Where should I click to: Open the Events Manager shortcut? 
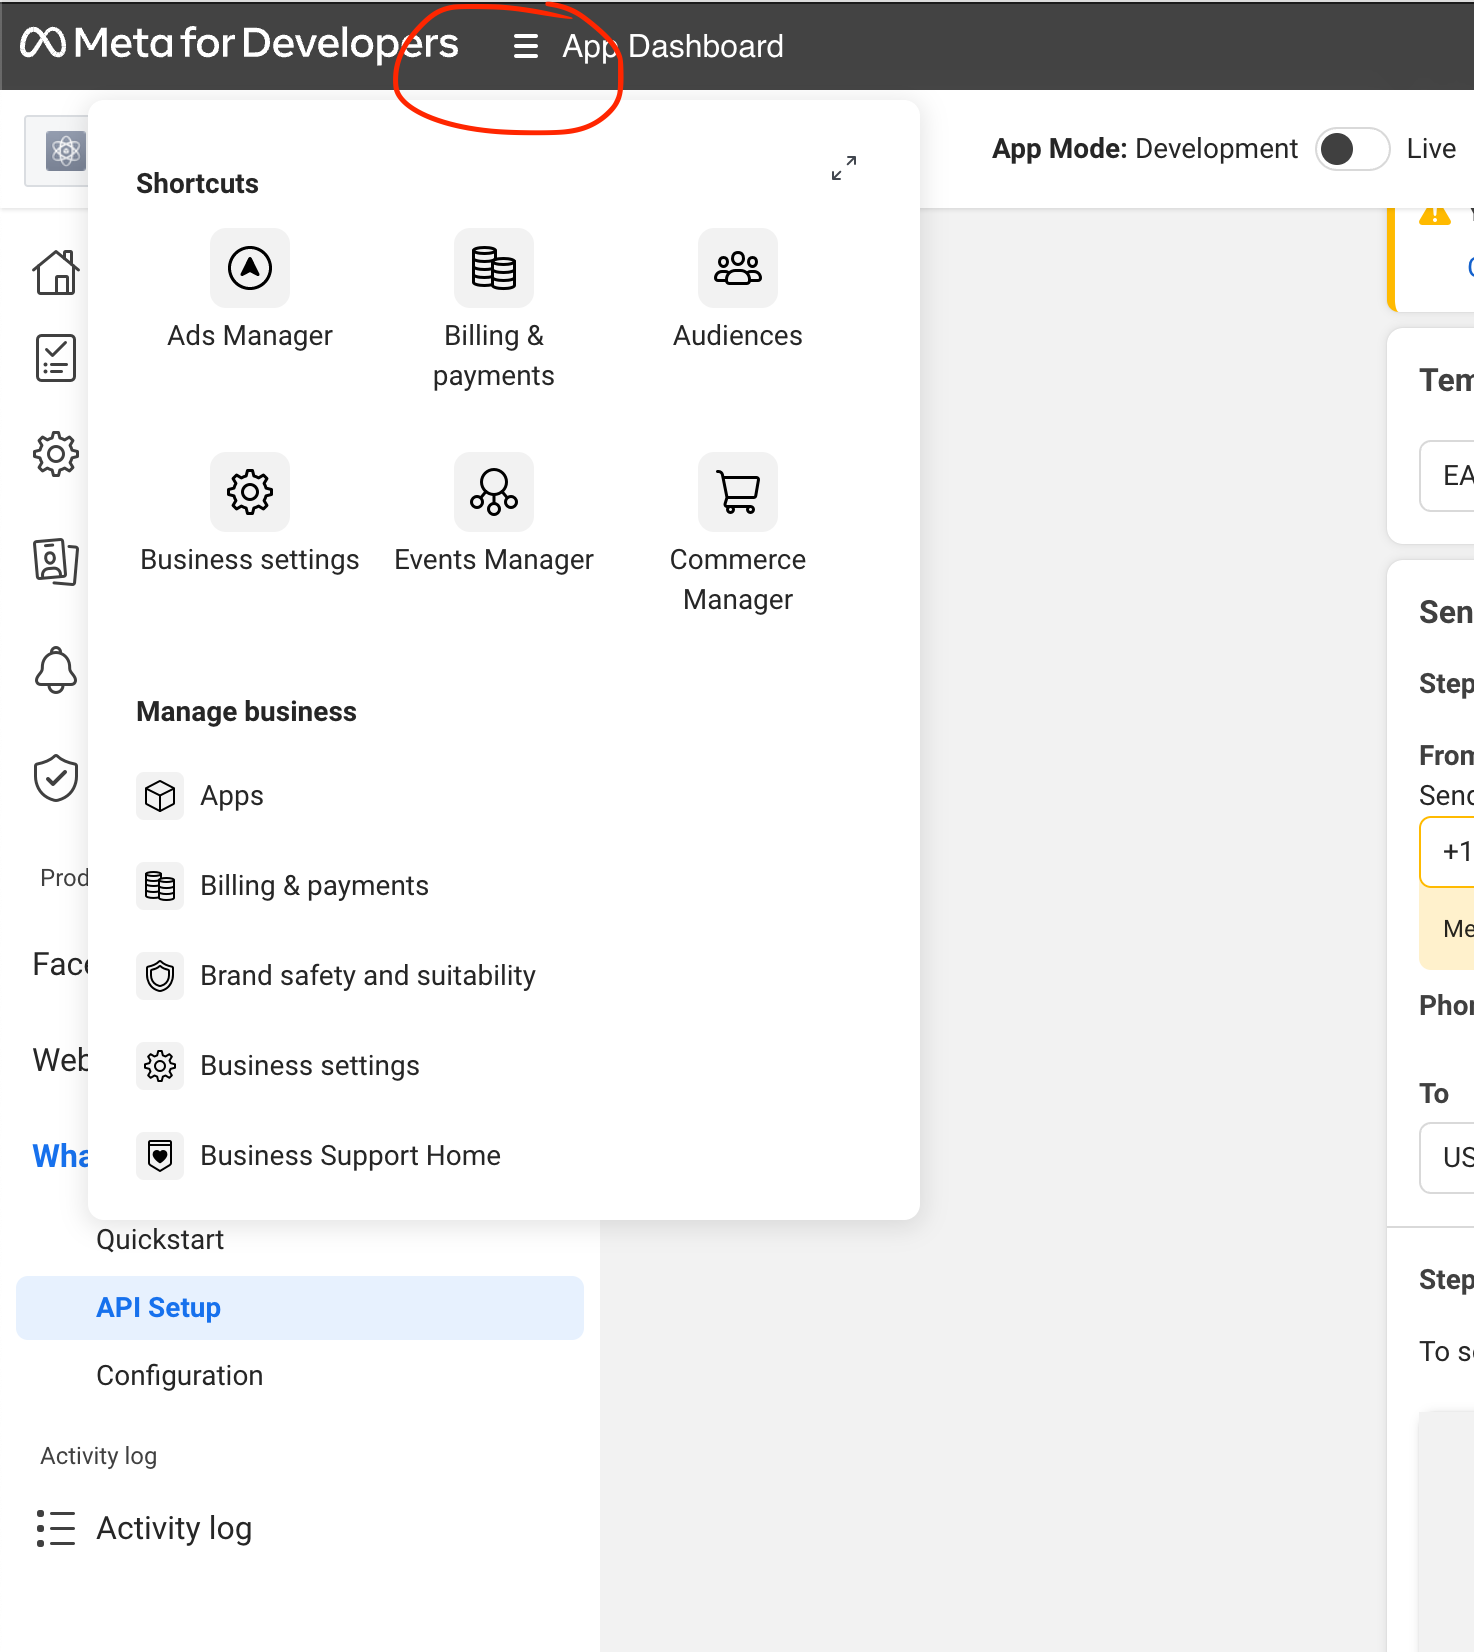pos(494,514)
